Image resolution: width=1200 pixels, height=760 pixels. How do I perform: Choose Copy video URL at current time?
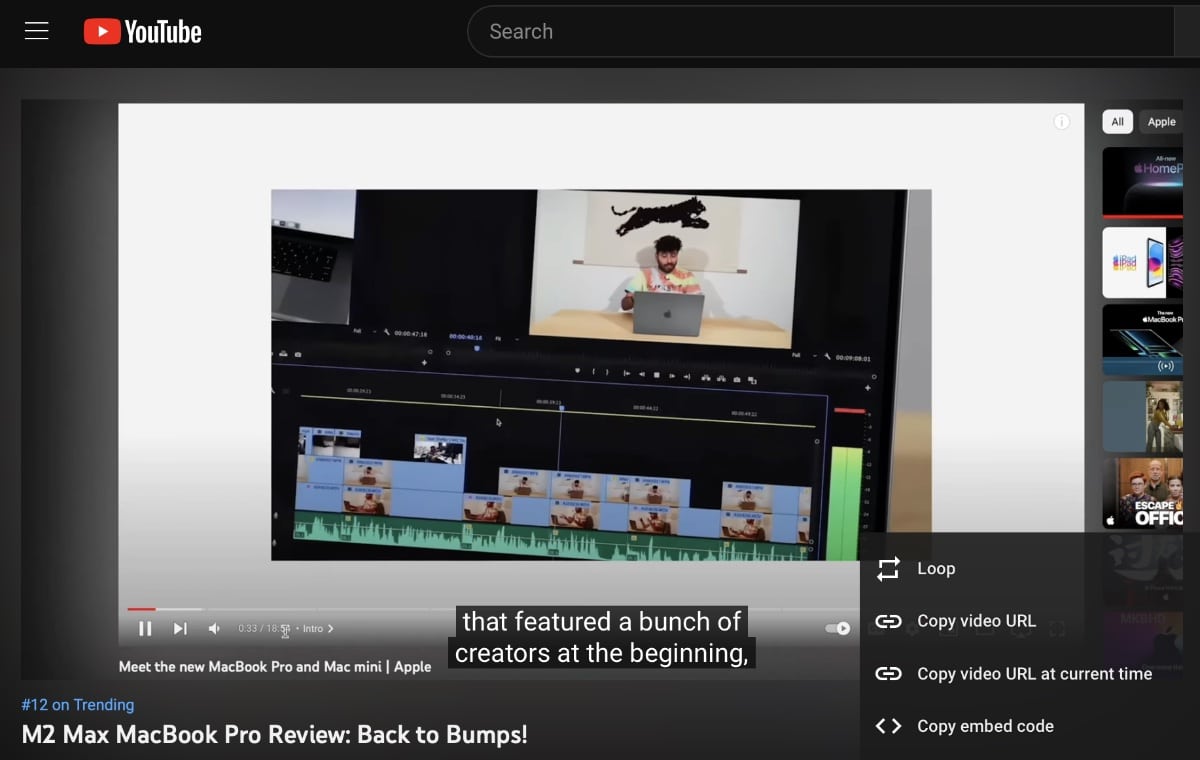click(x=1034, y=674)
